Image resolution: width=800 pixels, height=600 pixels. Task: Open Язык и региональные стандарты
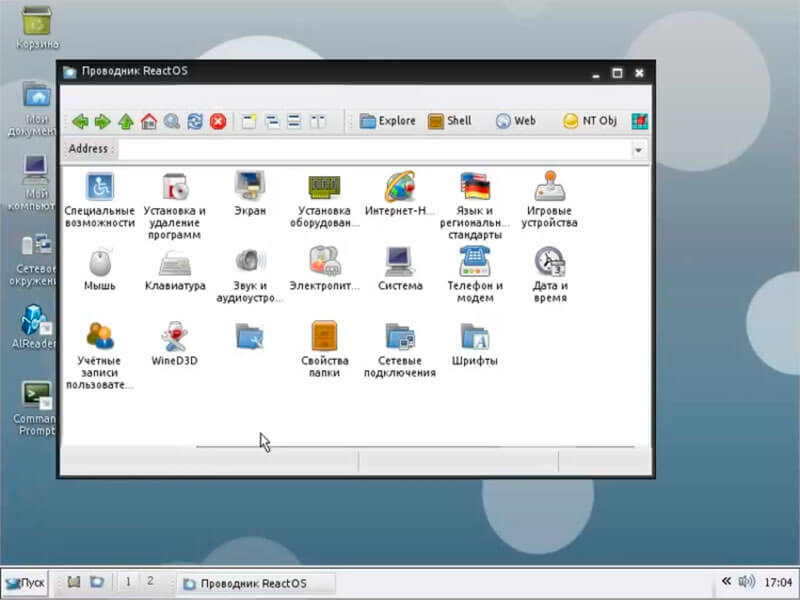(474, 206)
